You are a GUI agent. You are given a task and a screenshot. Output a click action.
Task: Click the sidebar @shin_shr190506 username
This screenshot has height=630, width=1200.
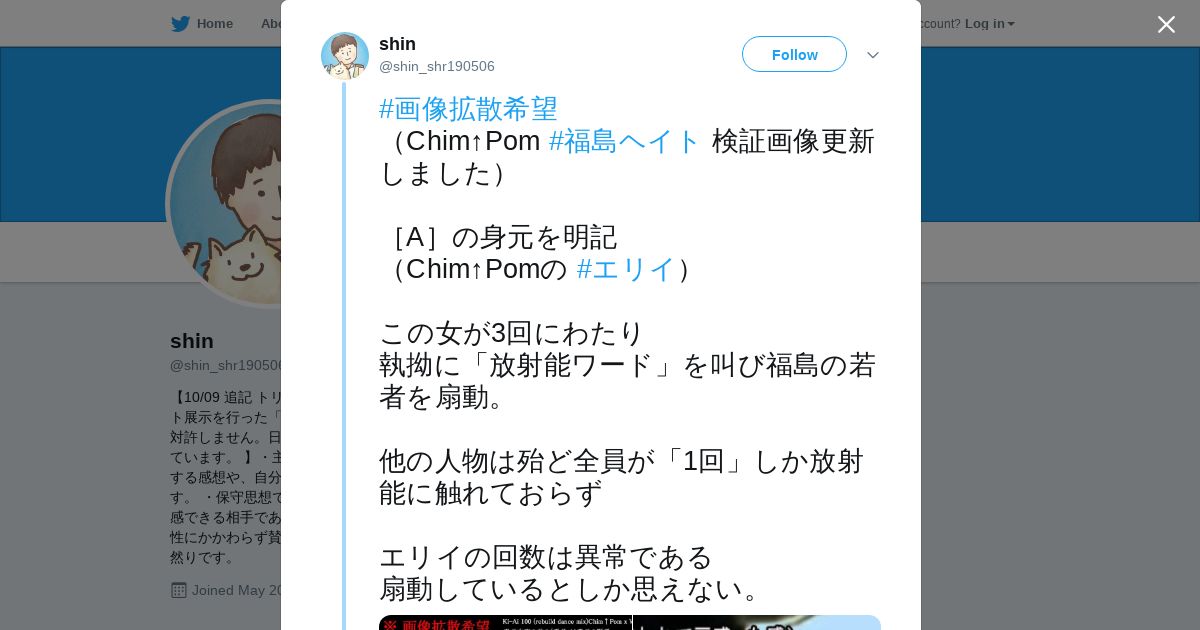226,366
